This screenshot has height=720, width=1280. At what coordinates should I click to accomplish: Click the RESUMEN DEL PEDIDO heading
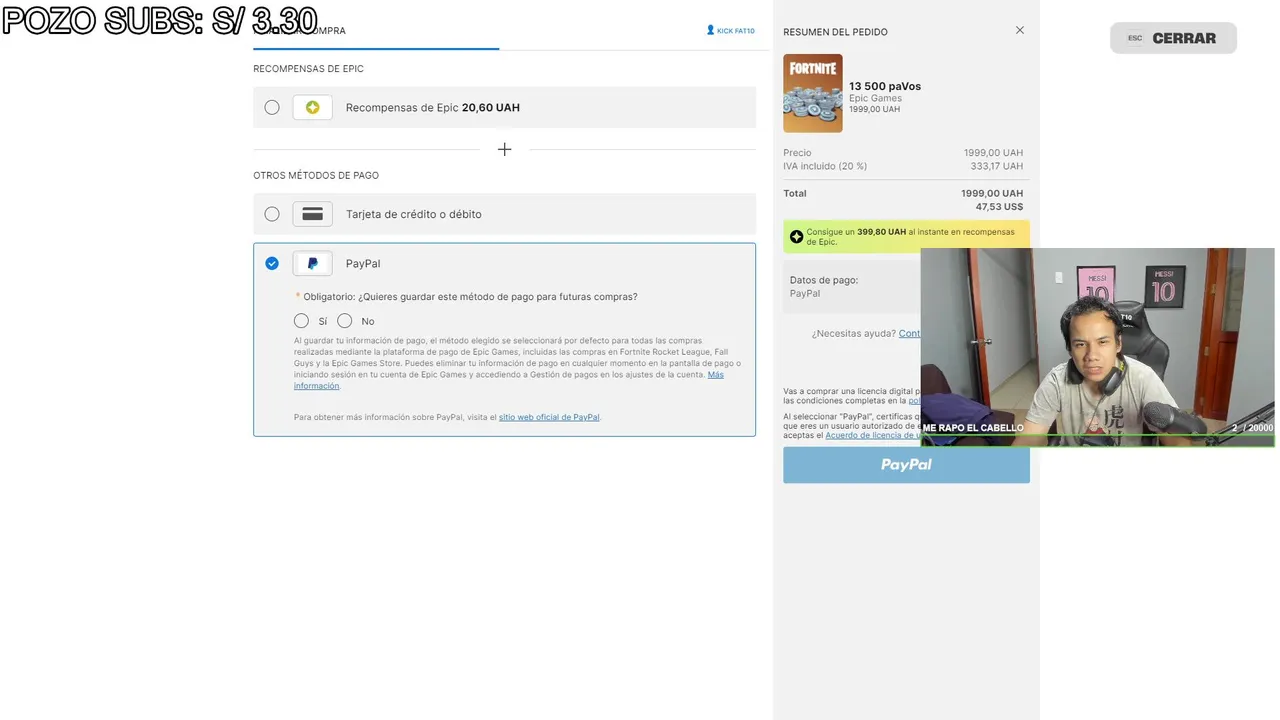coord(835,32)
